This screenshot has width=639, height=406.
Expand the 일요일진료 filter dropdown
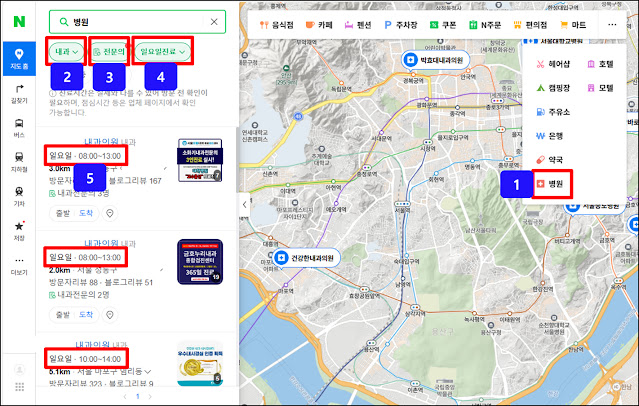tap(163, 52)
